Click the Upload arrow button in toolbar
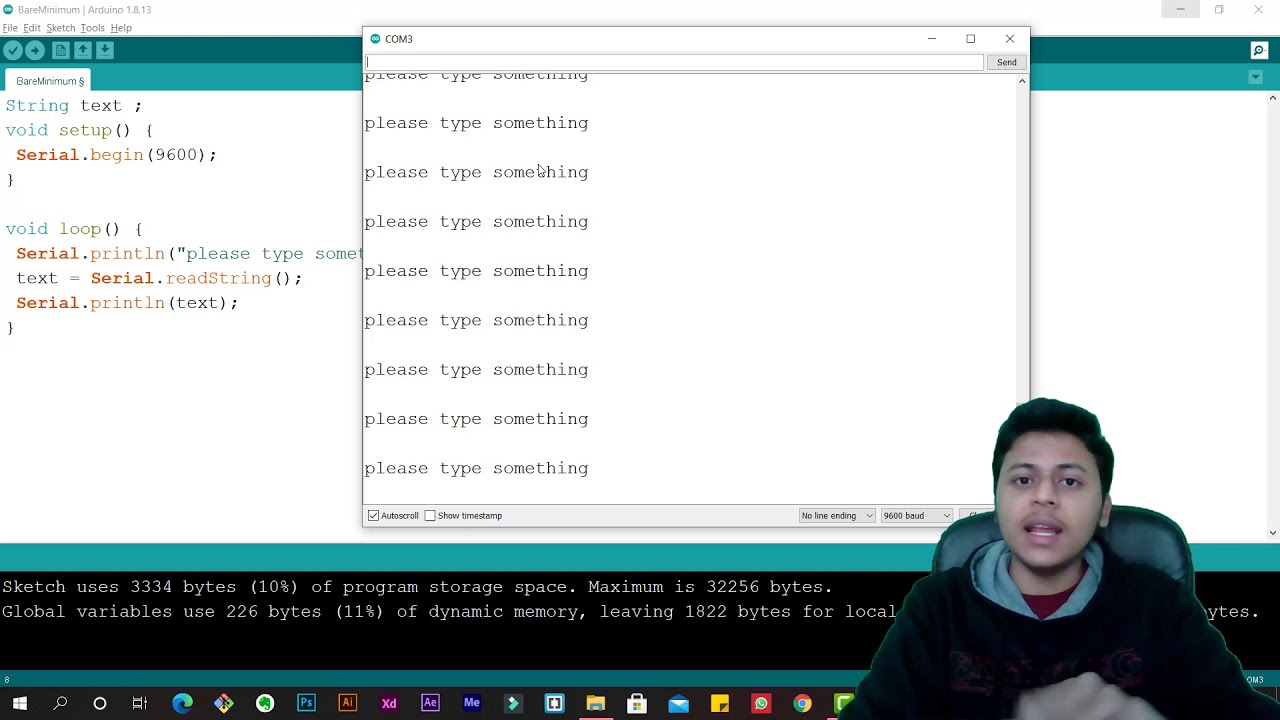The image size is (1280, 720). click(x=35, y=50)
